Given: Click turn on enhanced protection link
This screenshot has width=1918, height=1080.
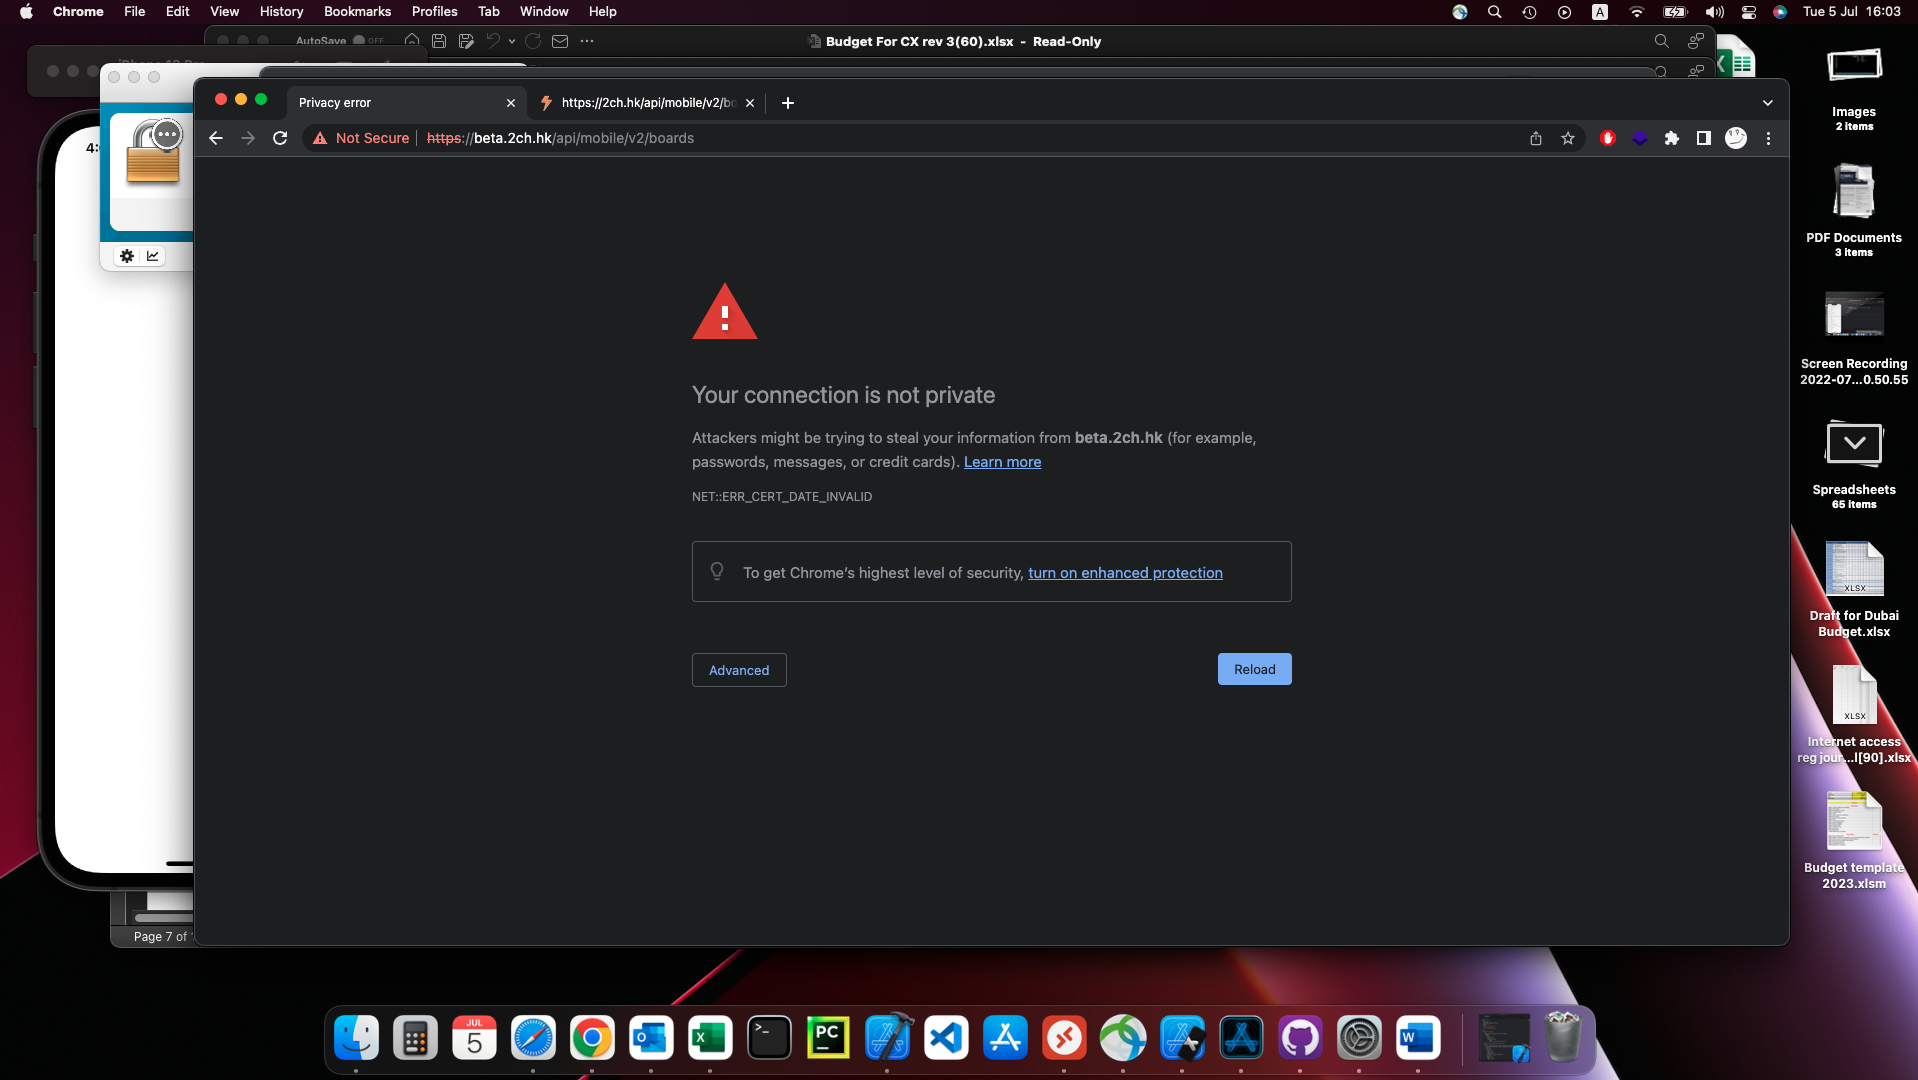Looking at the screenshot, I should (x=1126, y=573).
